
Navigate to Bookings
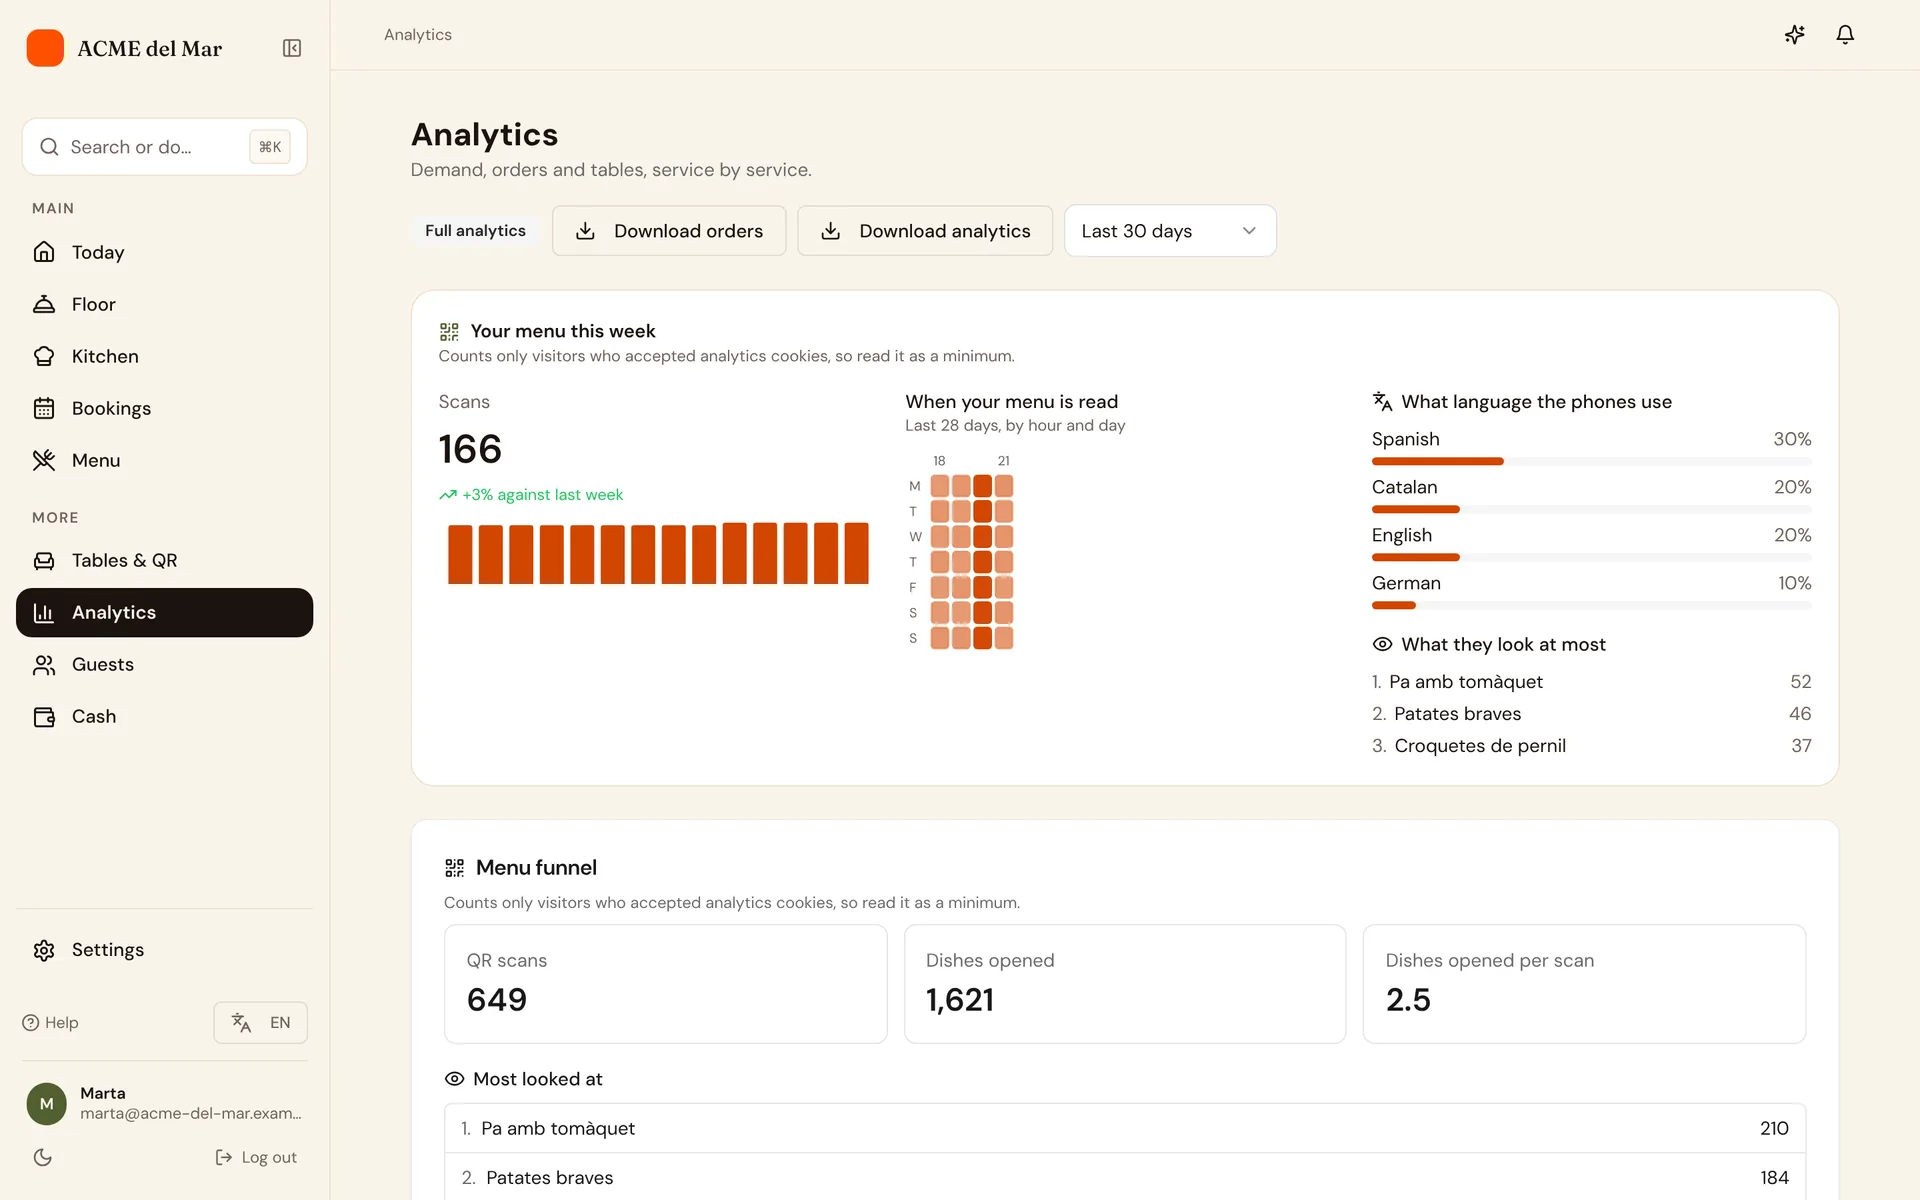point(164,408)
